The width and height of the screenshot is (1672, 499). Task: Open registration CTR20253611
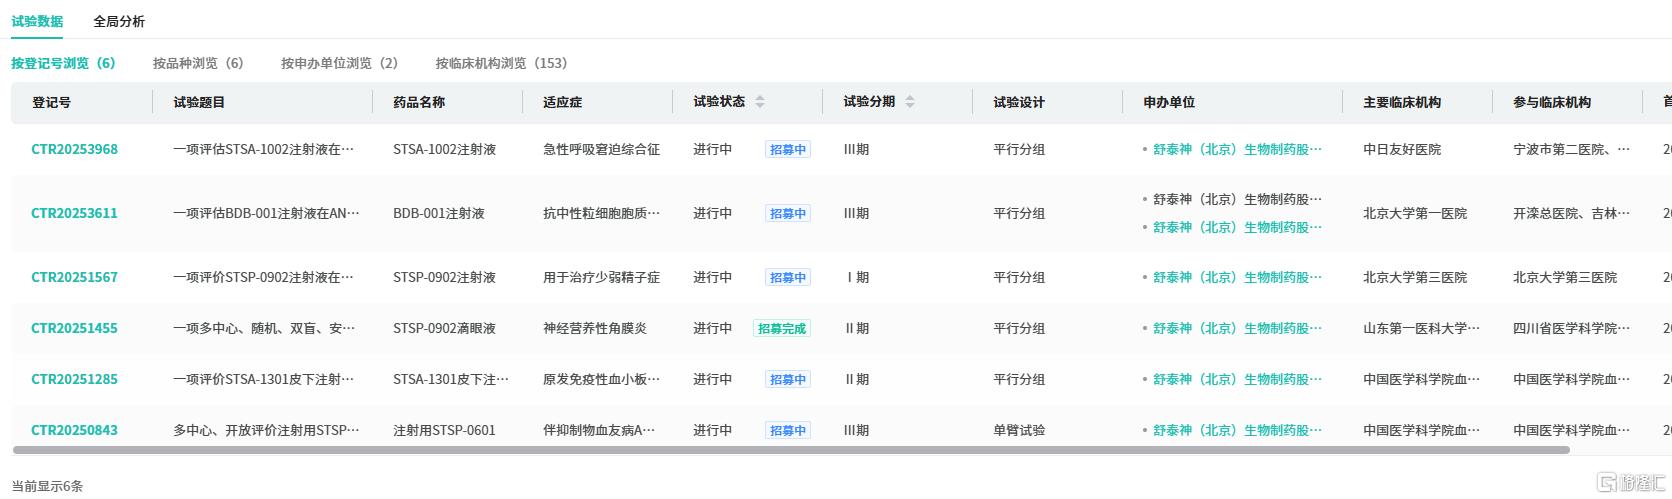(x=74, y=213)
